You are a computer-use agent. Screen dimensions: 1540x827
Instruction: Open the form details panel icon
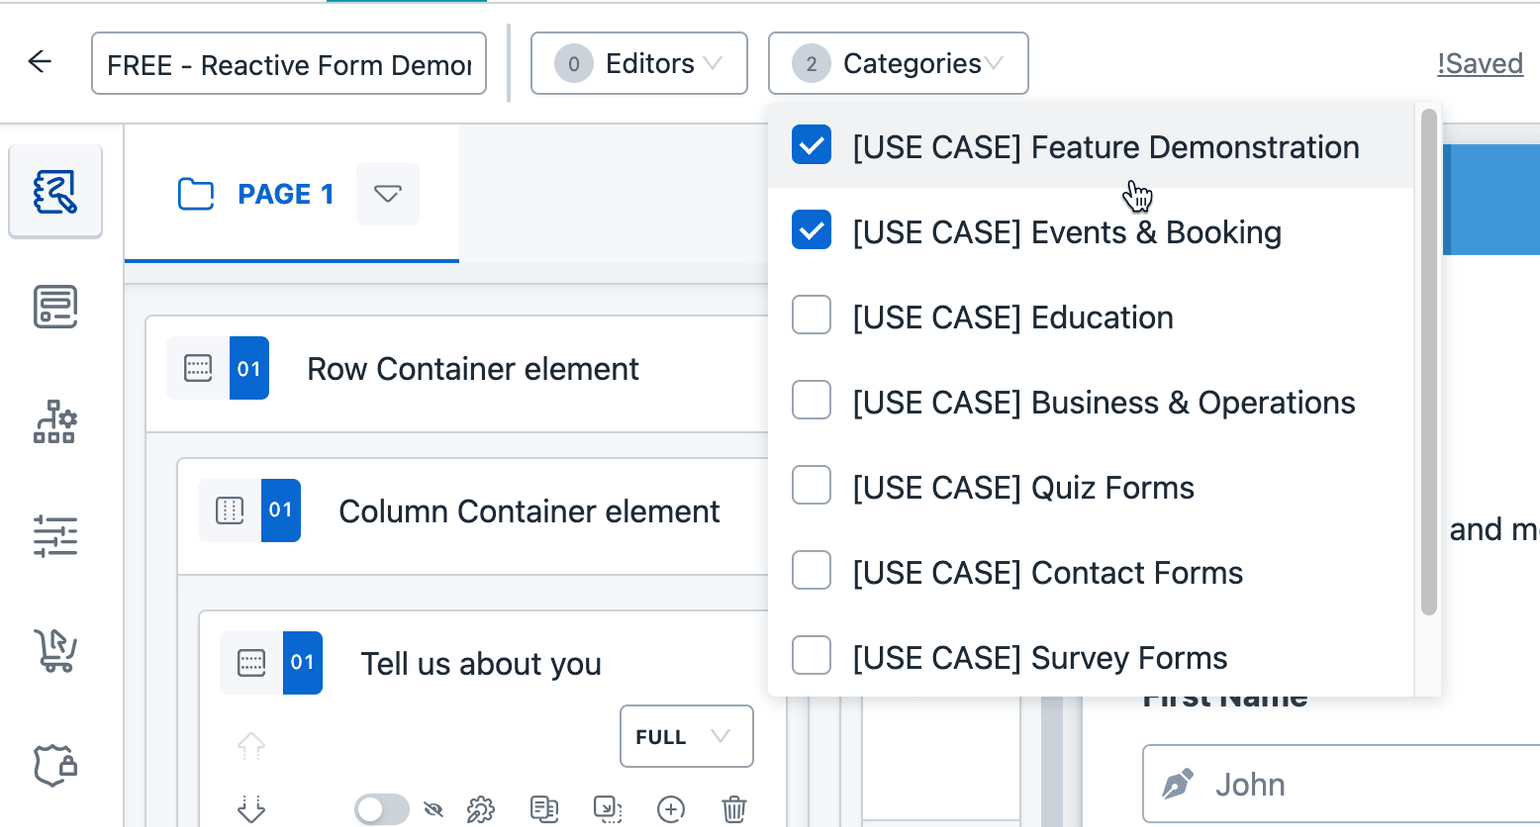click(x=55, y=307)
